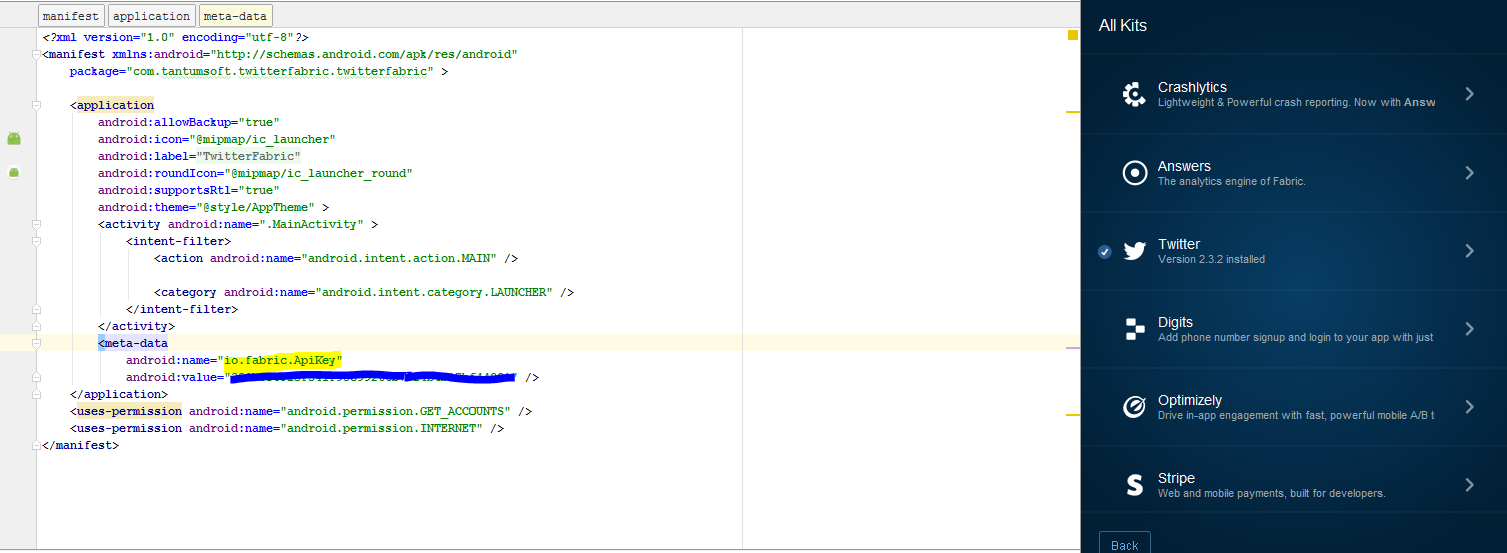
Task: Select the Crashlytics kit title
Action: (1192, 87)
